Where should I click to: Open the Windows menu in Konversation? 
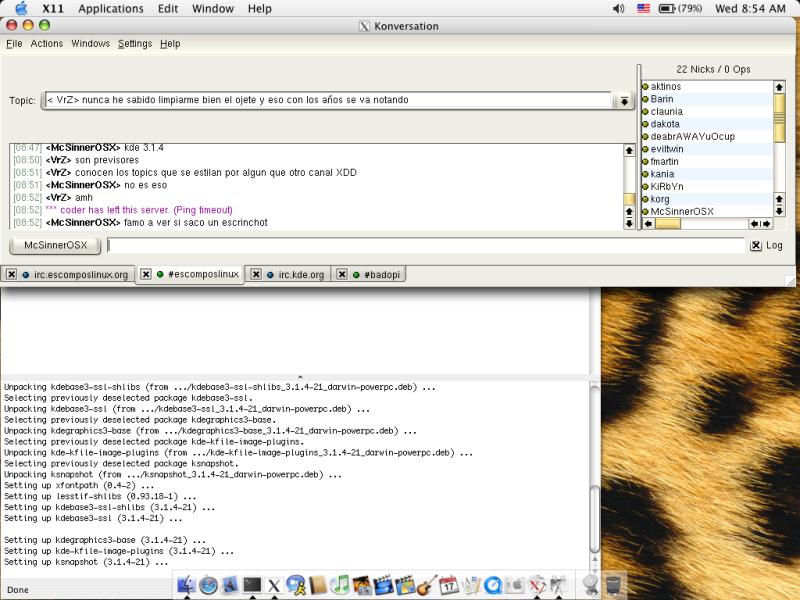coord(90,44)
